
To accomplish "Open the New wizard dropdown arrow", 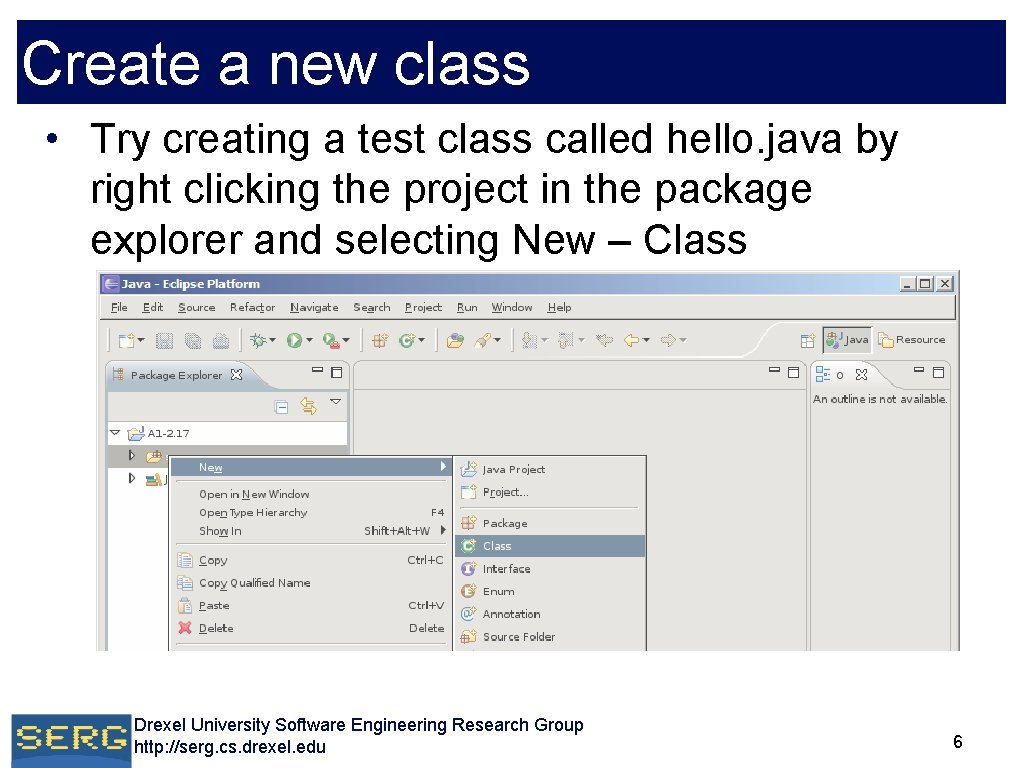I will pos(140,340).
